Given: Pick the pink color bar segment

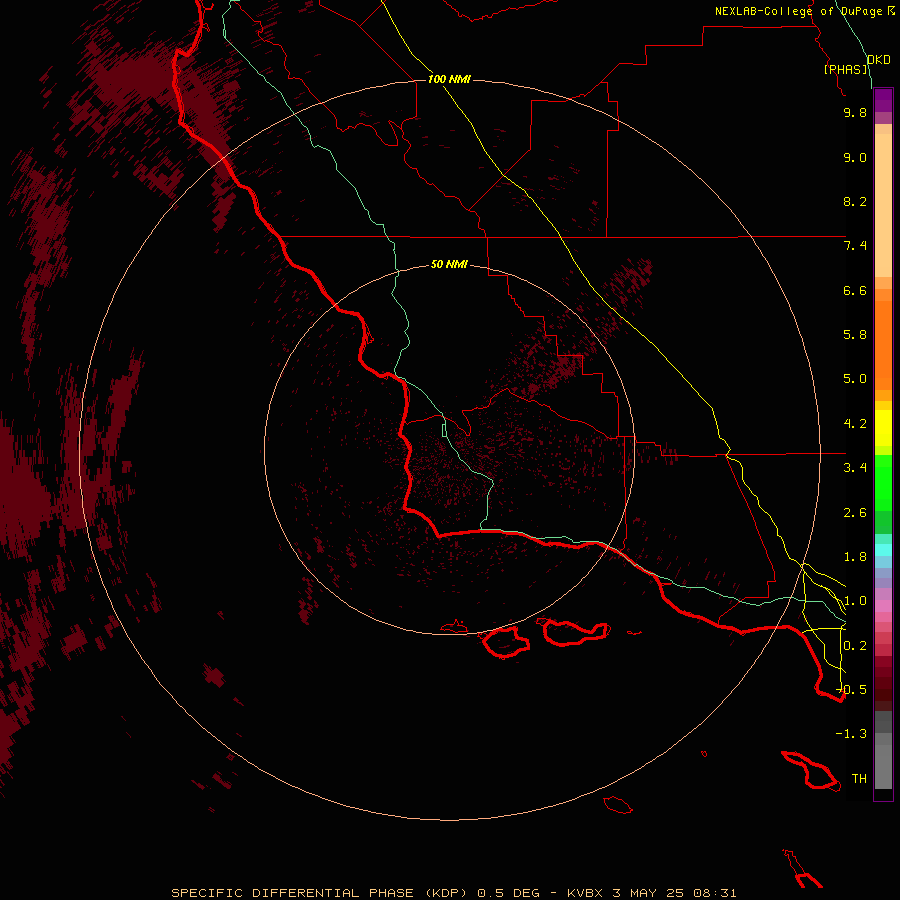Looking at the screenshot, I should pos(883,606).
